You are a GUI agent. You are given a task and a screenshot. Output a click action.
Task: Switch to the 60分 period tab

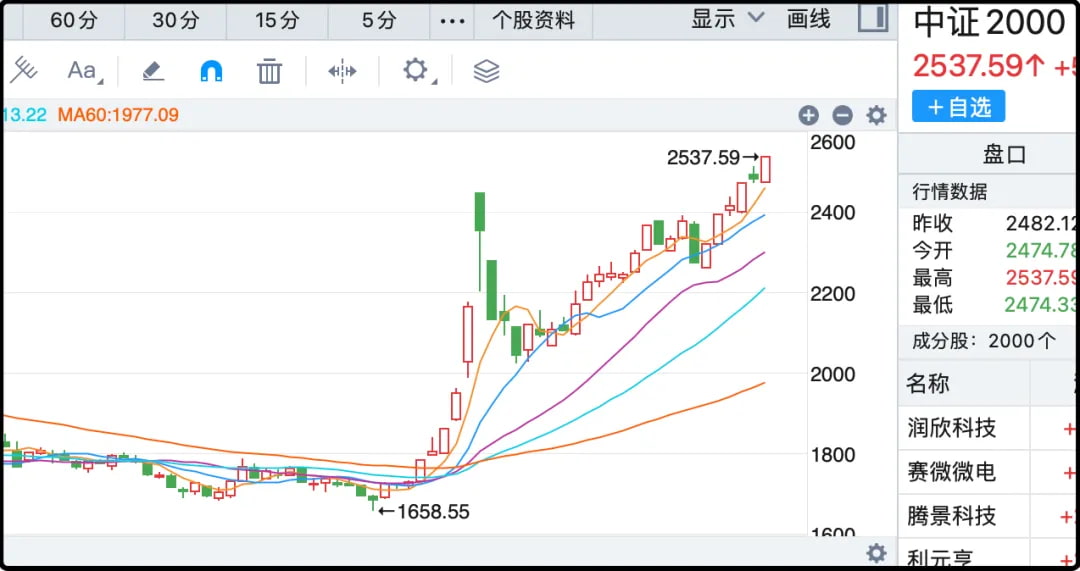(73, 20)
